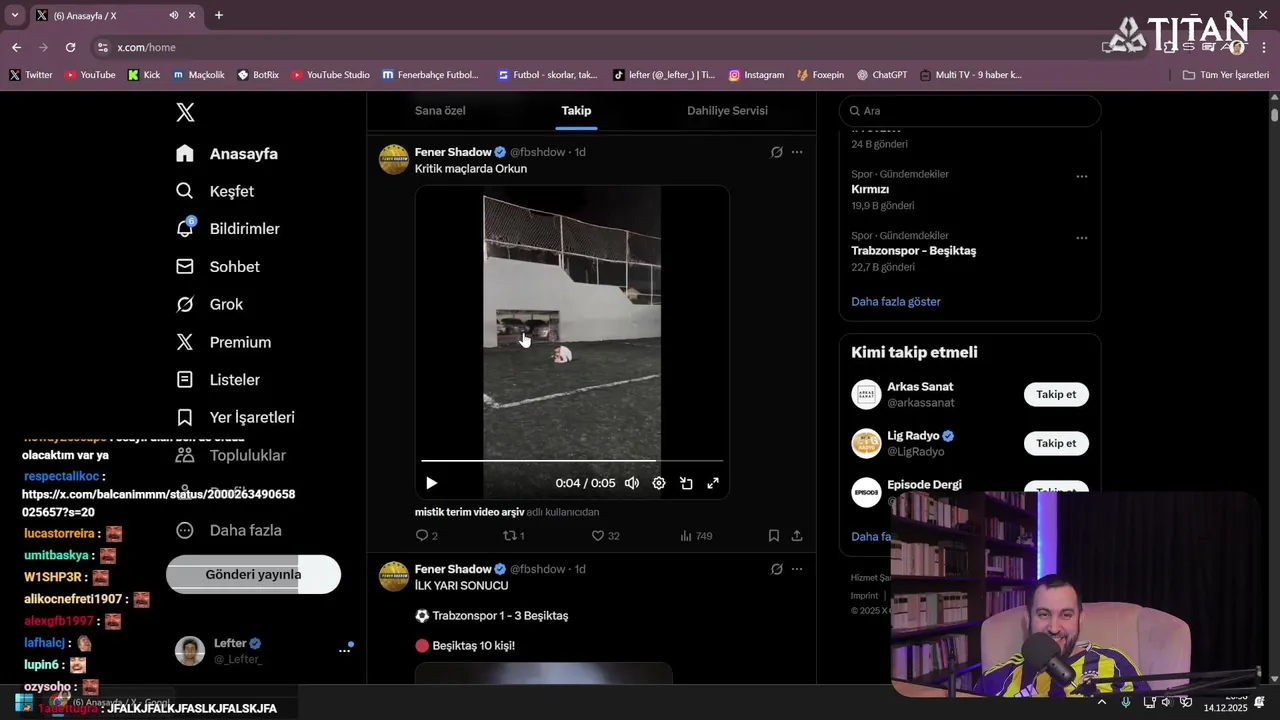This screenshot has width=1280, height=720.
Task: Open more menu on İLK YARI SONUCU post
Action: point(797,569)
